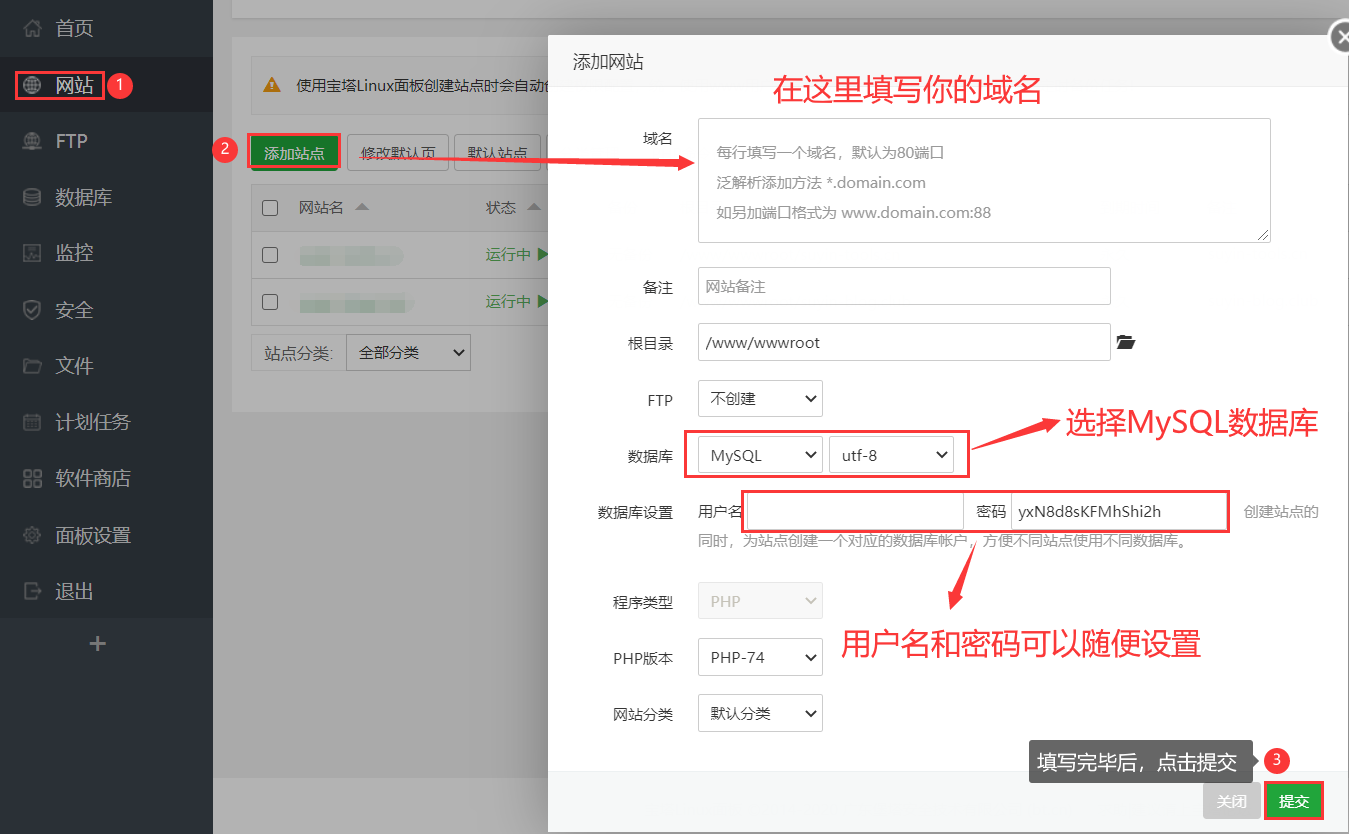Click the 数据库 database stack icon
The image size is (1349, 834).
pos(33,198)
